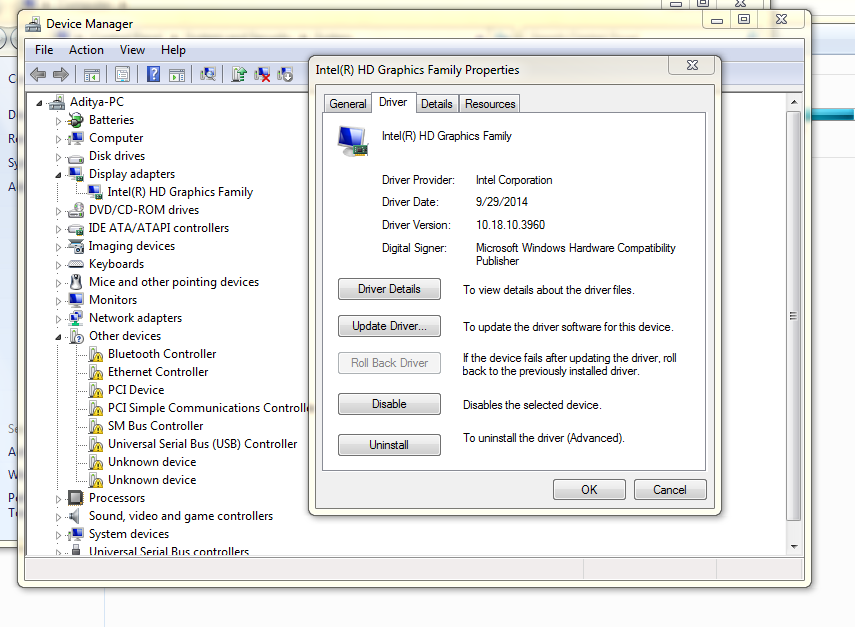Expand the Batteries node
The width and height of the screenshot is (855, 627).
[x=58, y=121]
